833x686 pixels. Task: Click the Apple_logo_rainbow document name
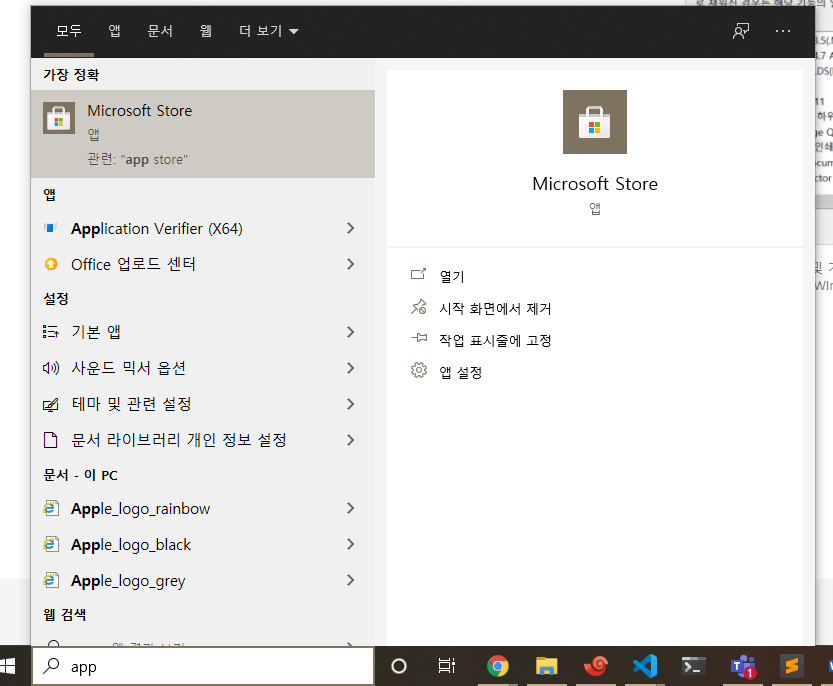[x=140, y=509]
